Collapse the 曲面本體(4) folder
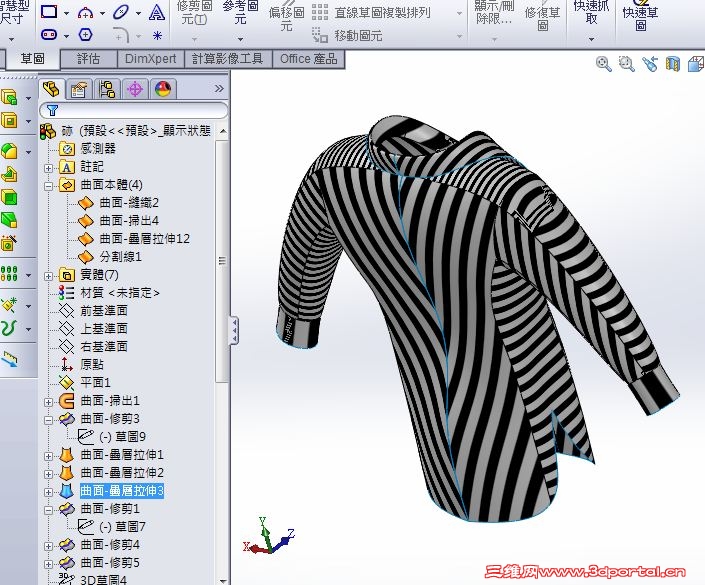This screenshot has height=585, width=705. pos(49,186)
